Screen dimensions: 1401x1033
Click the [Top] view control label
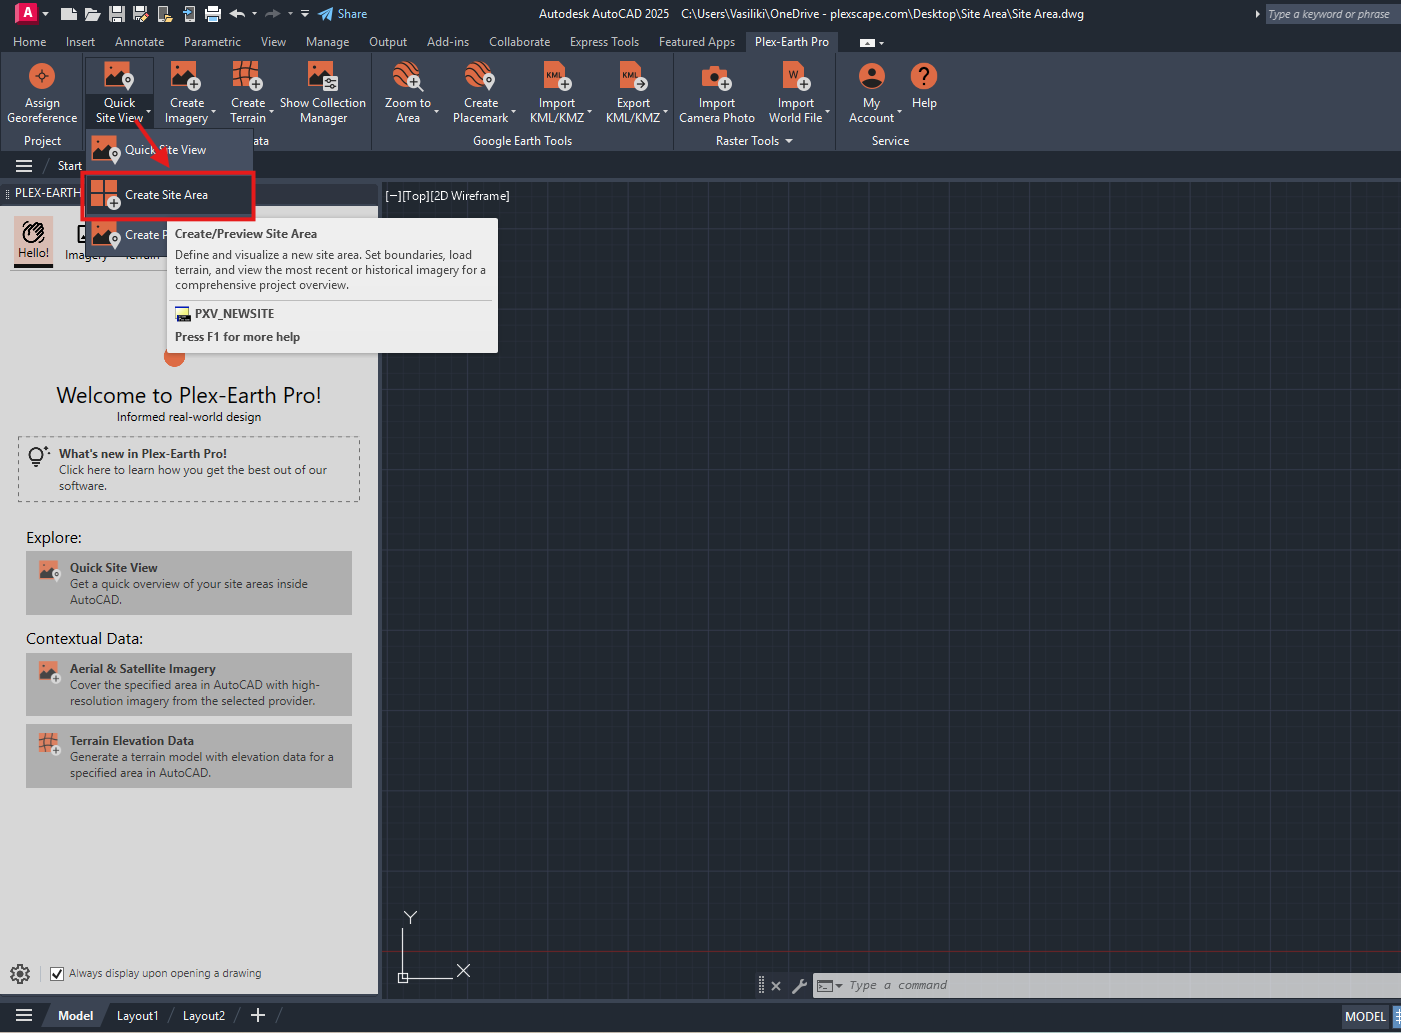[x=416, y=196]
